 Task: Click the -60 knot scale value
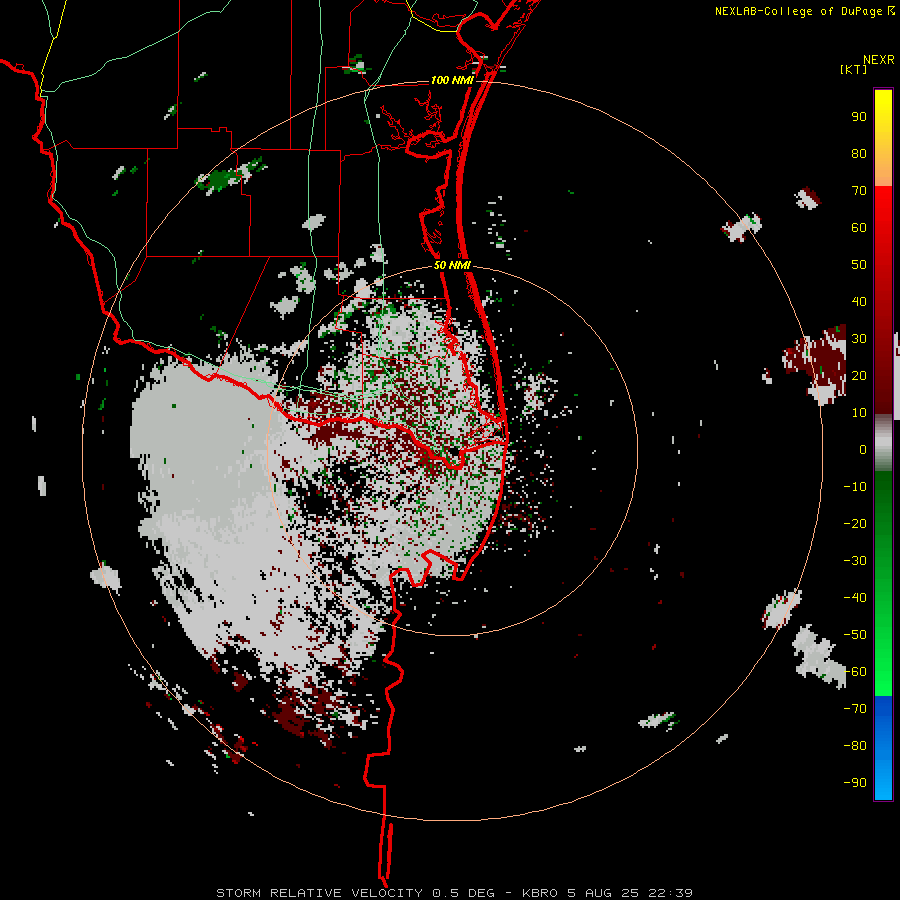pyautogui.click(x=855, y=672)
